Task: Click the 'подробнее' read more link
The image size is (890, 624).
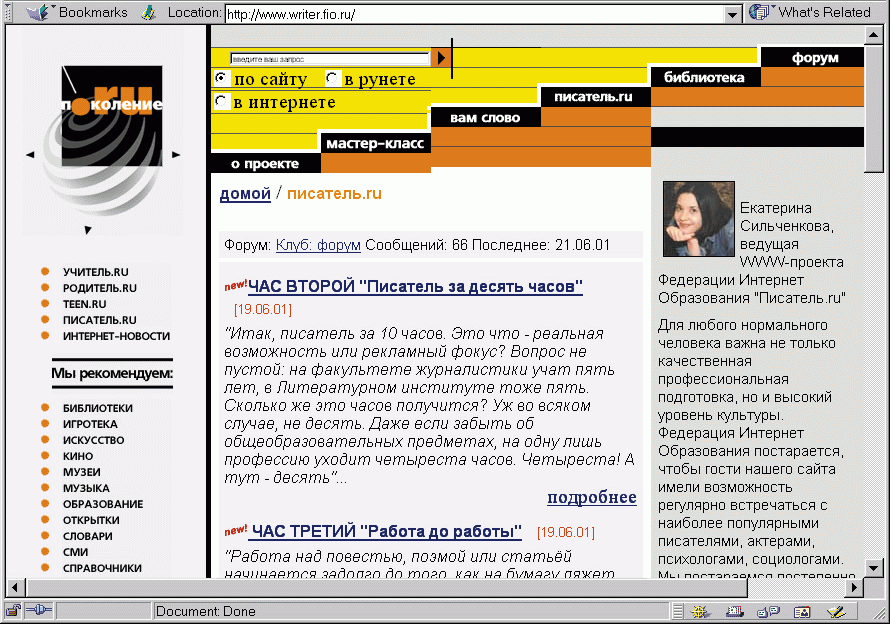Action: tap(591, 498)
